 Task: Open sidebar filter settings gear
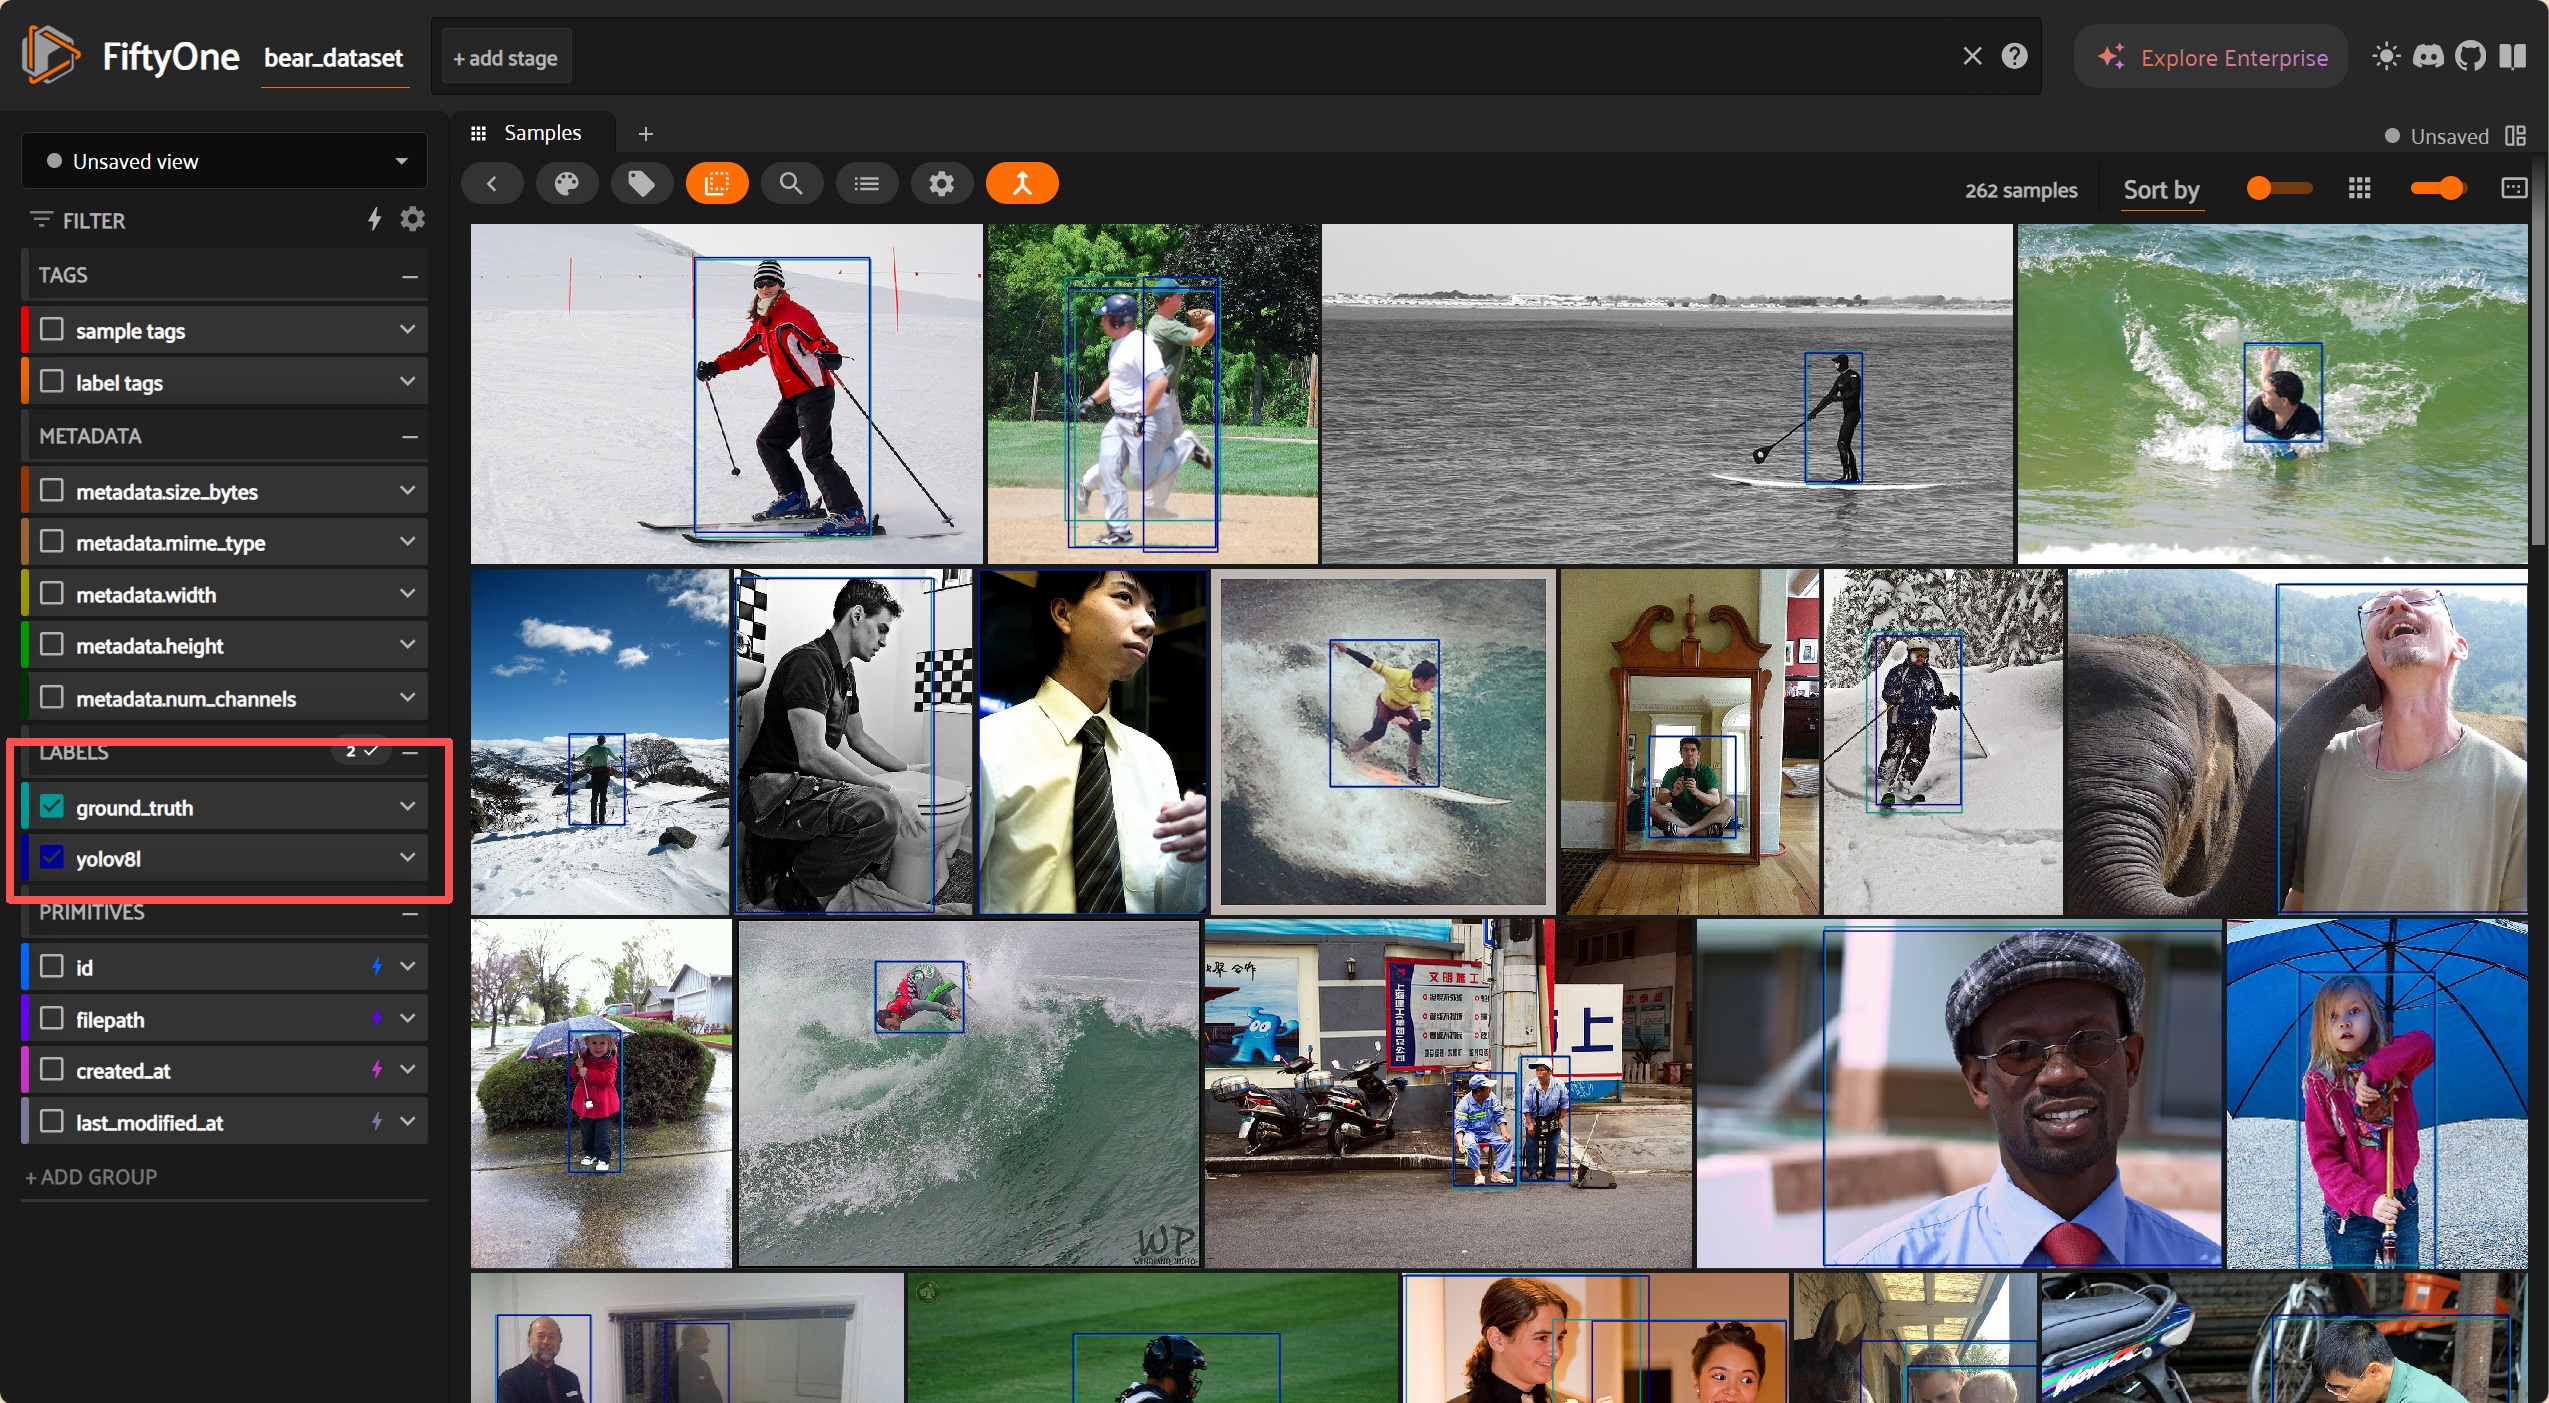[413, 219]
